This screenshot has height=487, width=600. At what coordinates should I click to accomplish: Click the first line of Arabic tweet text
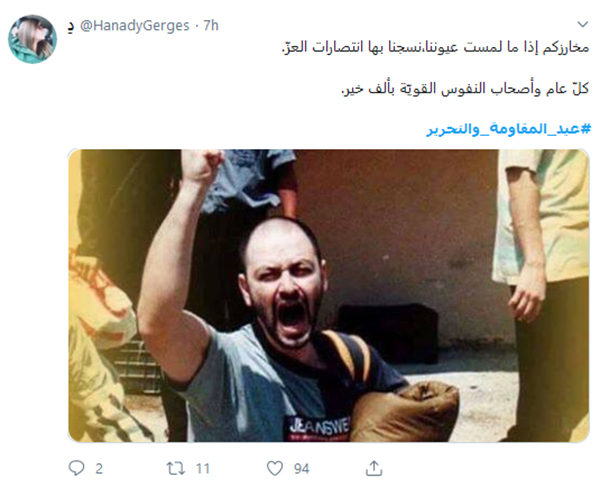435,47
